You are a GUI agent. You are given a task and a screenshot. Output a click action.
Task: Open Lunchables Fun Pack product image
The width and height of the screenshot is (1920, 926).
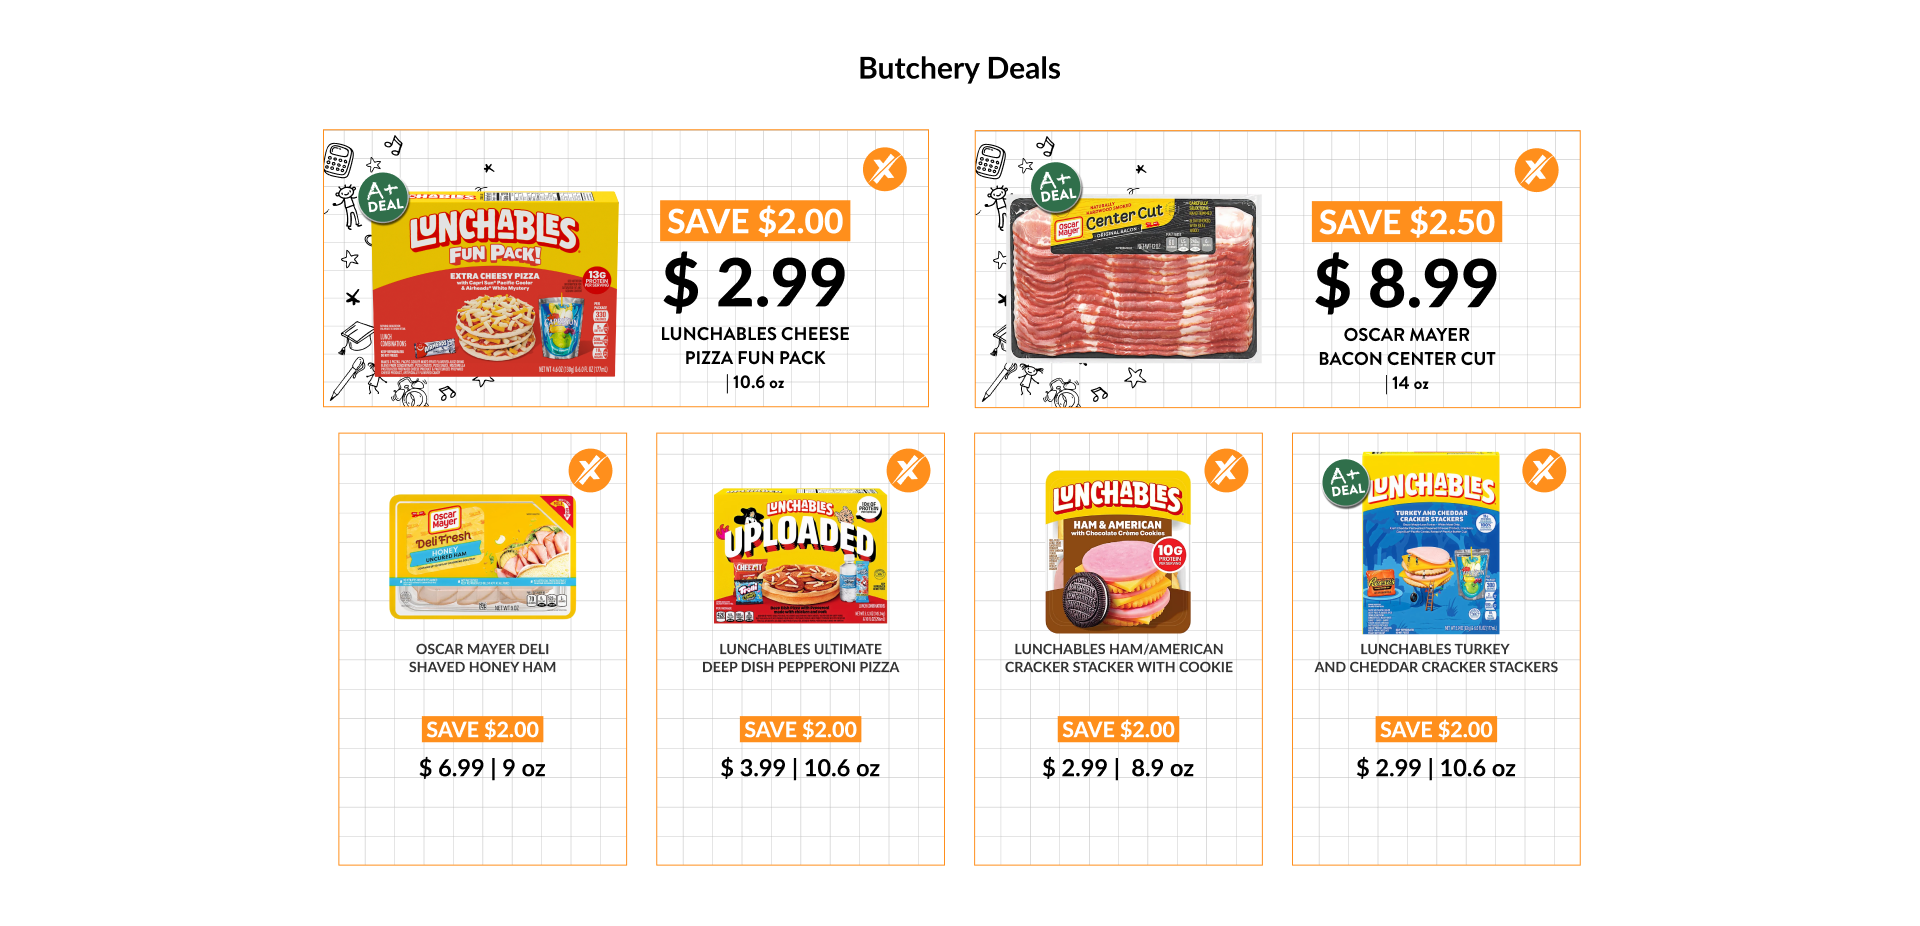tap(495, 283)
